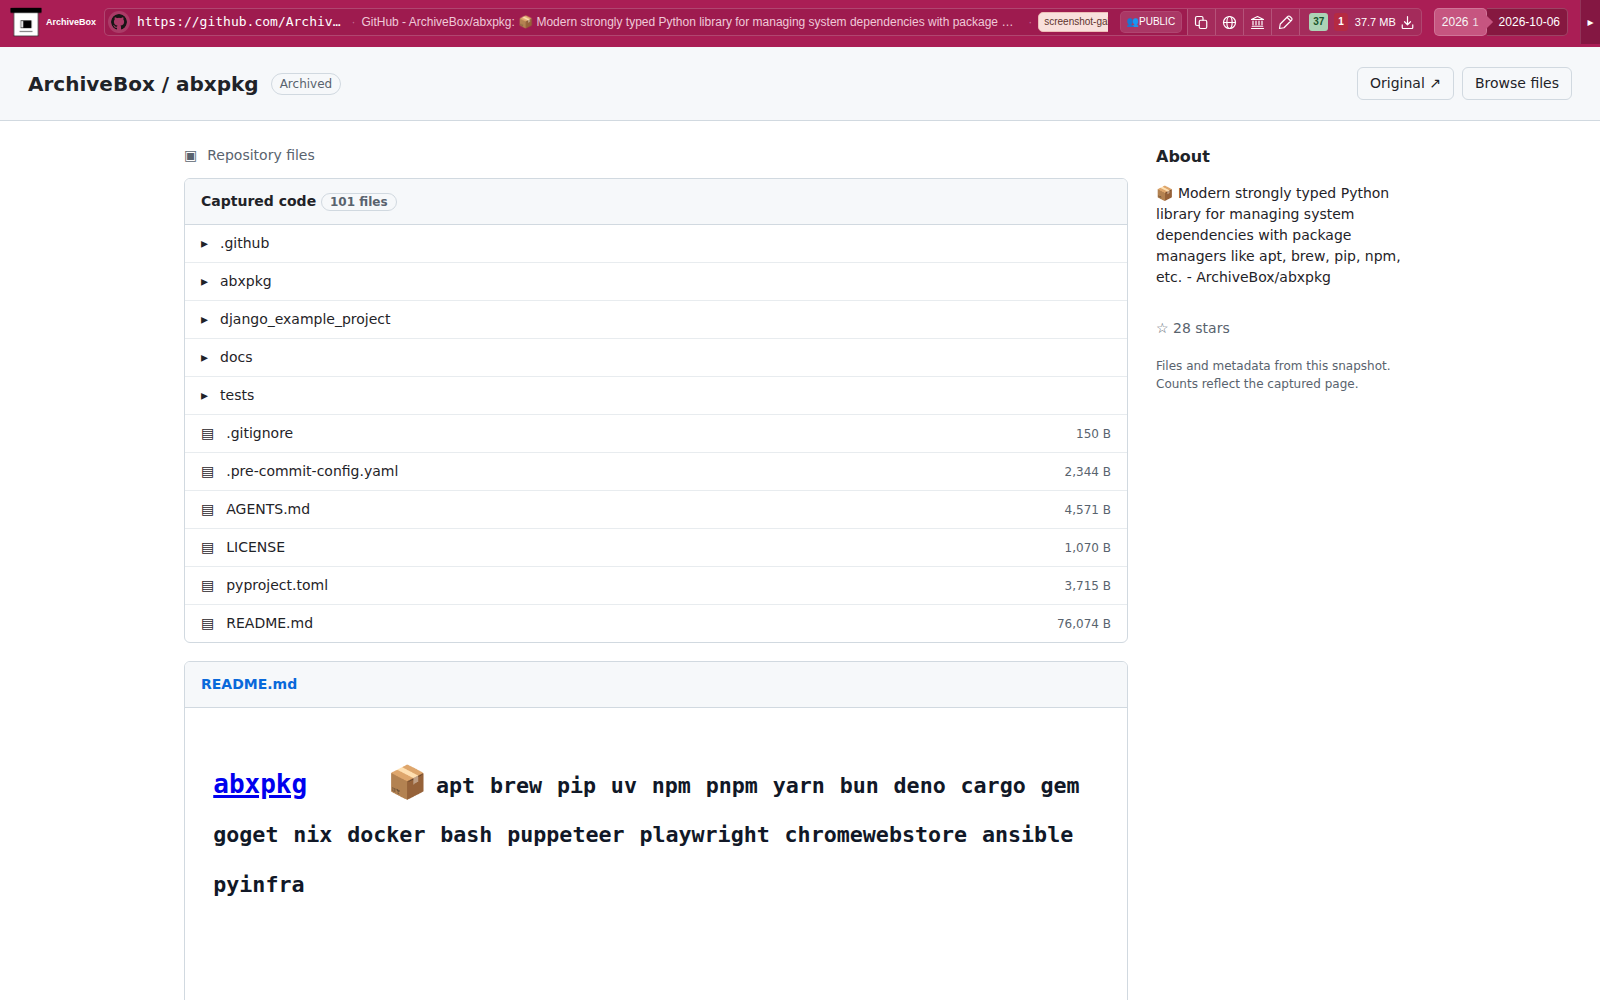Expand the django_example_project folder
Image resolution: width=1600 pixels, height=1000 pixels.
tap(655, 319)
